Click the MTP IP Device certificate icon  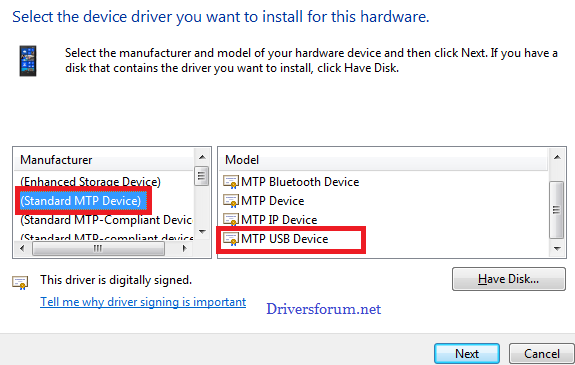point(231,219)
